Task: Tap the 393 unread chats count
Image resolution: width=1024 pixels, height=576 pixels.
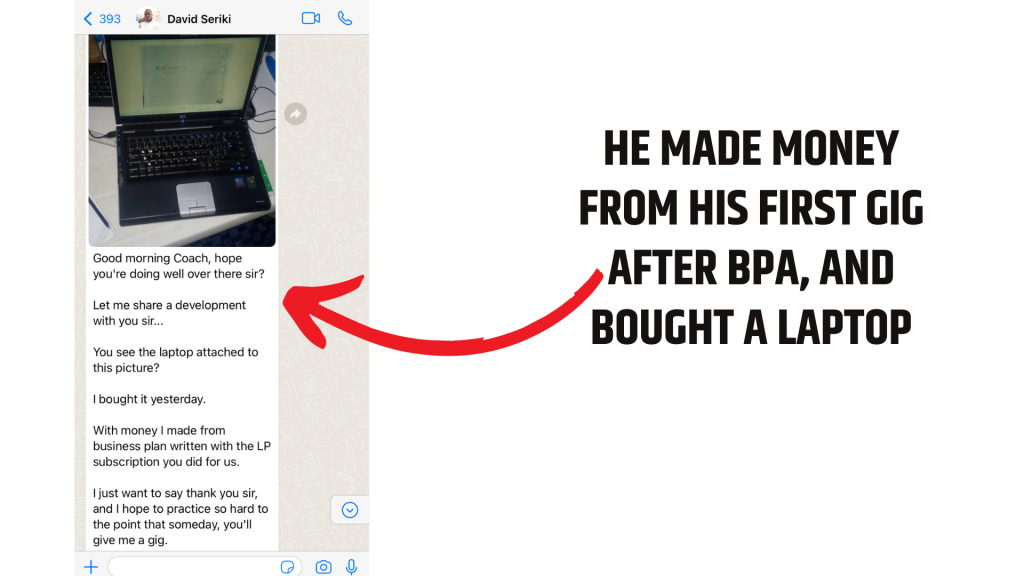Action: (x=110, y=19)
